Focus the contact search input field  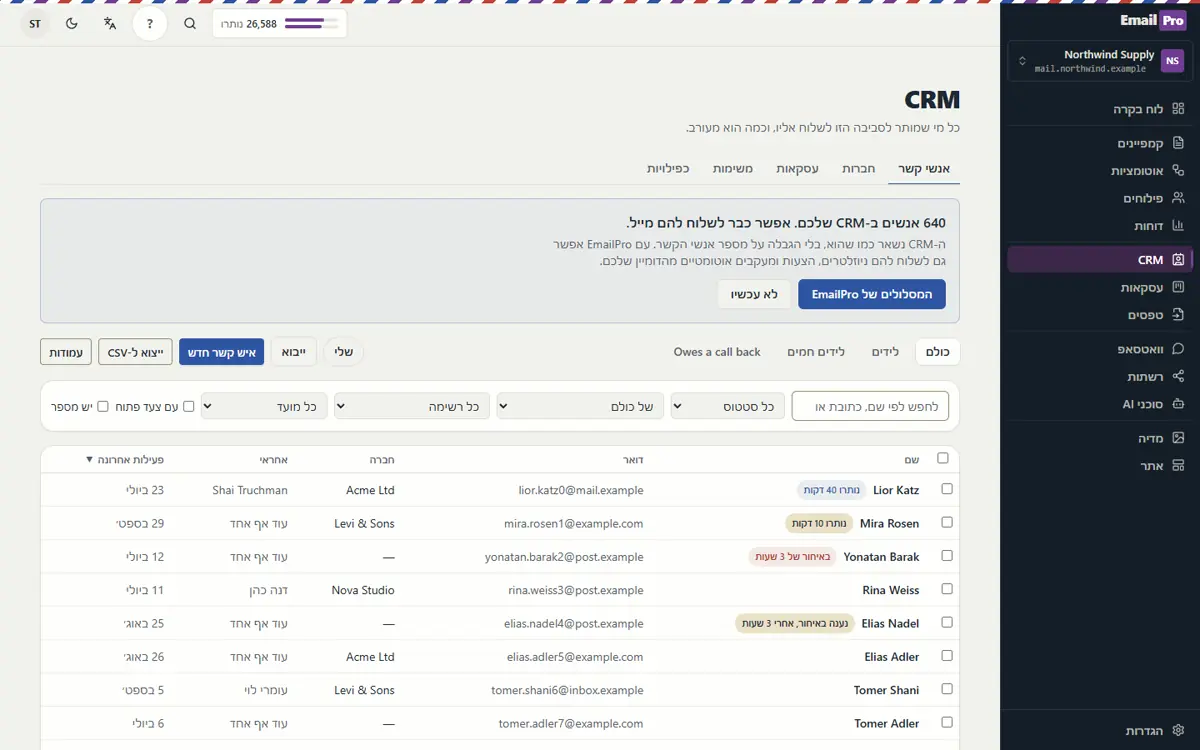pos(870,406)
